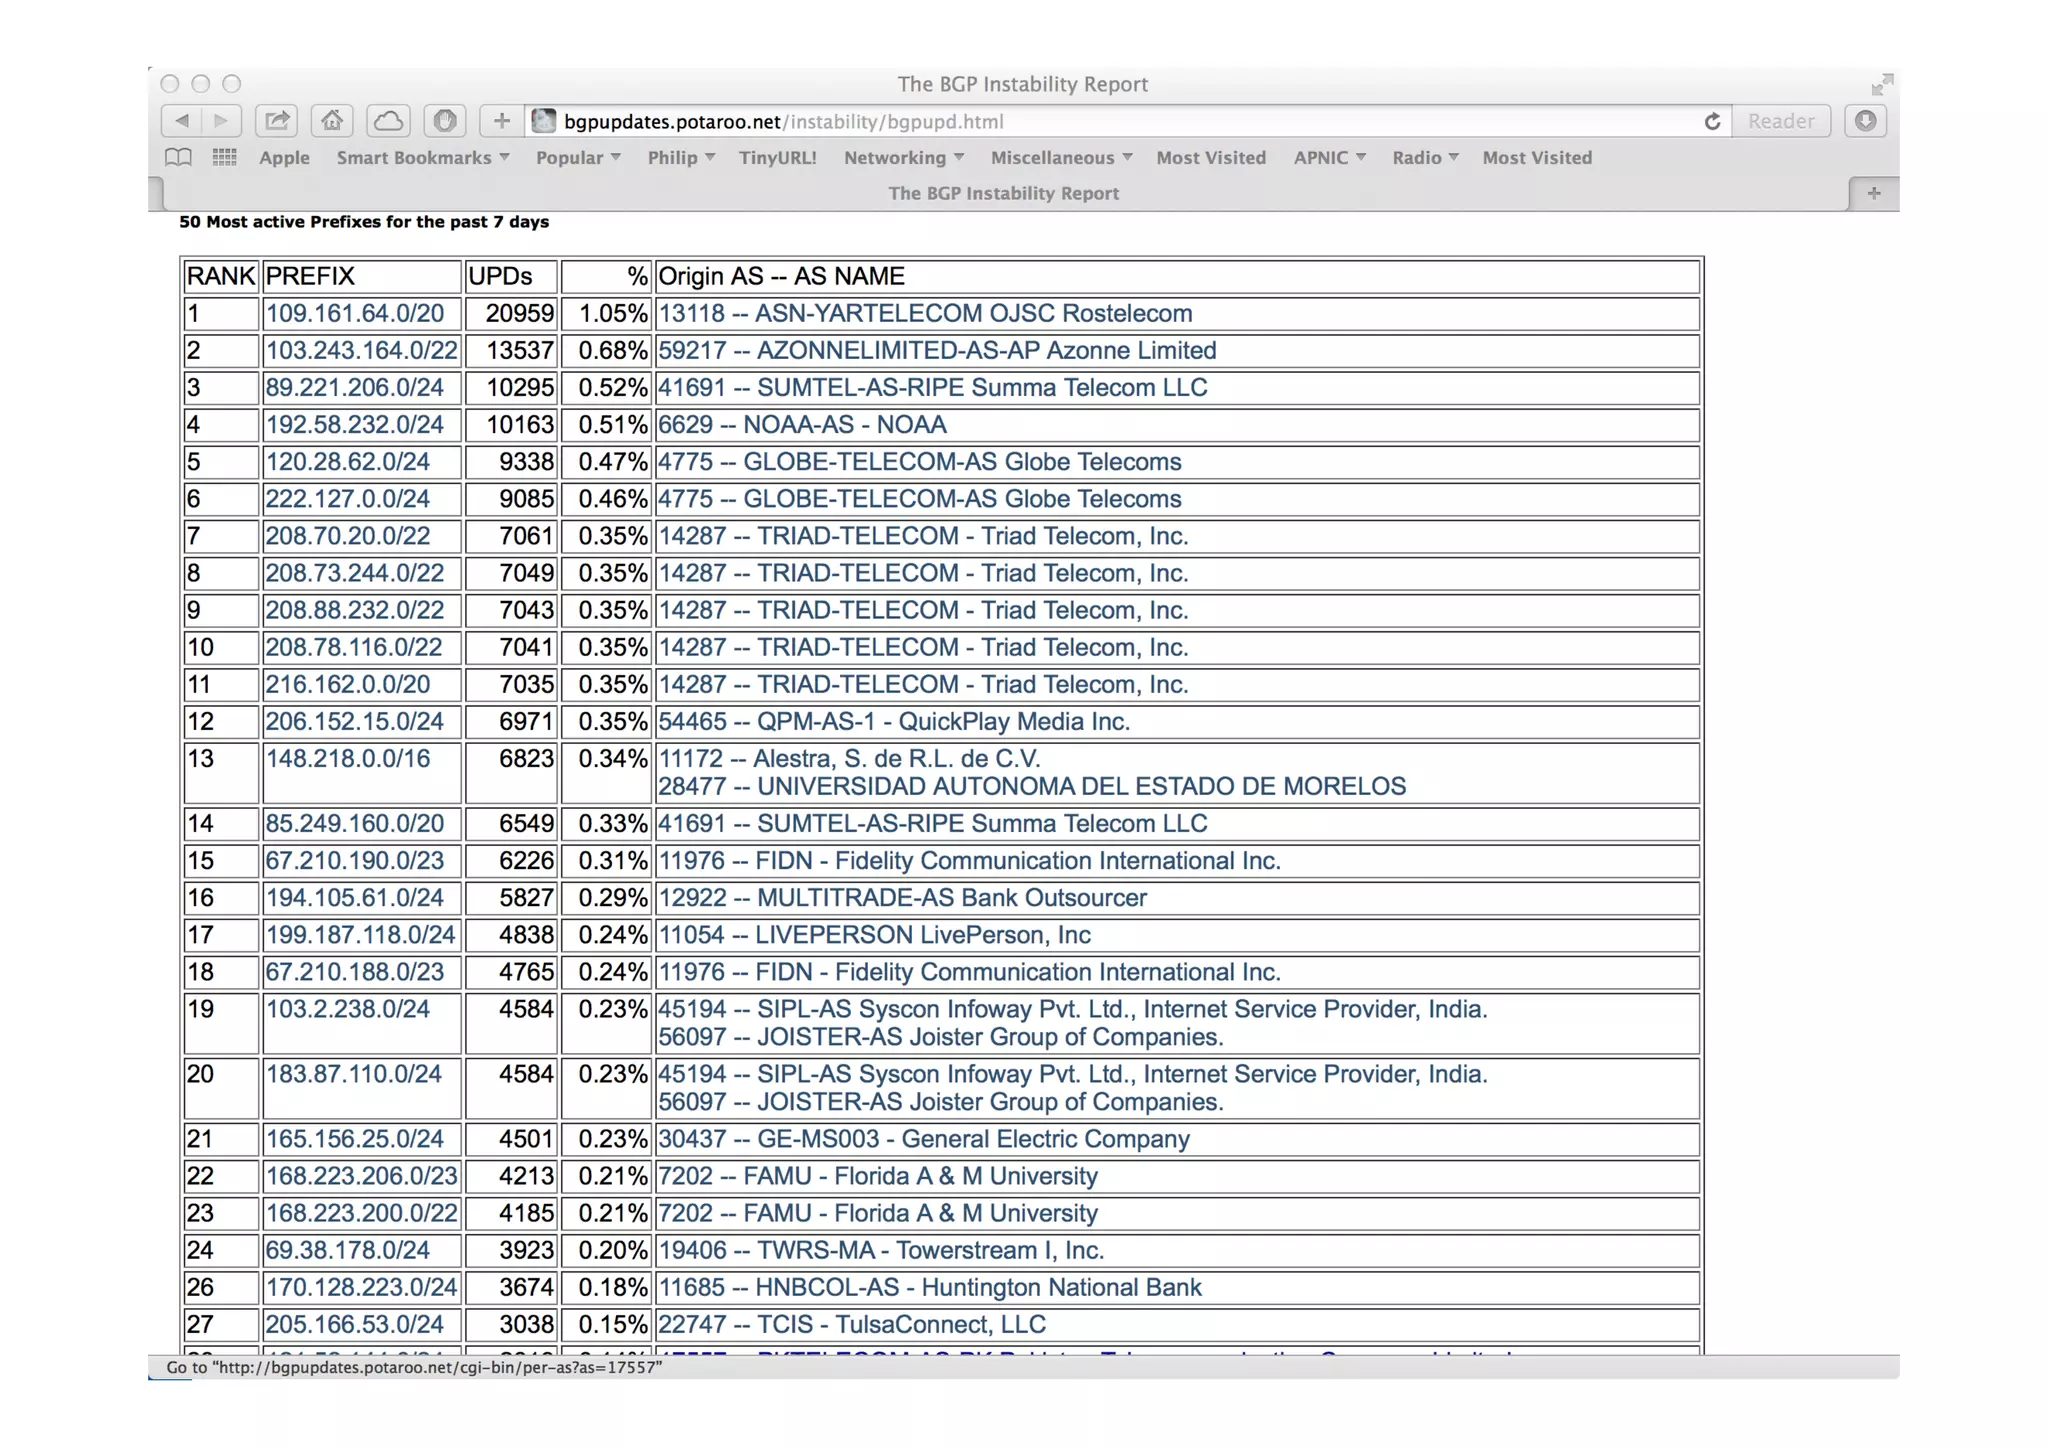The height and width of the screenshot is (1447, 2048).
Task: Click the Safari back arrow button
Action: coord(181,121)
